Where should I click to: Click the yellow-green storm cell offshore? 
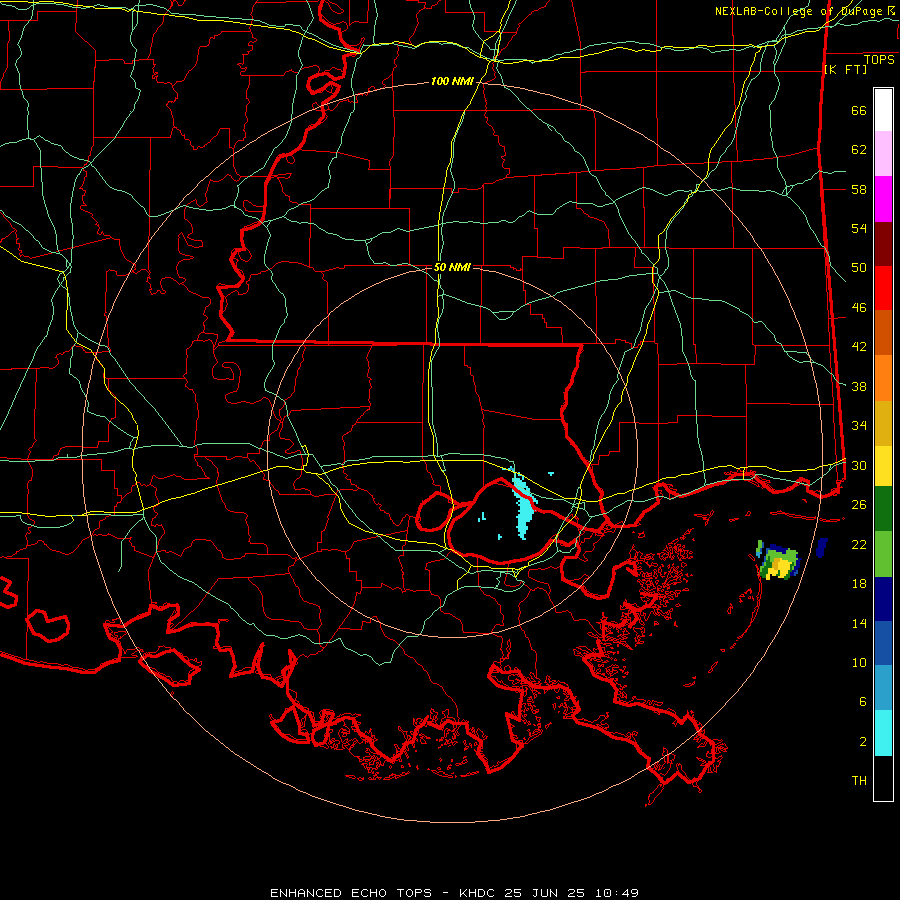coord(778,563)
